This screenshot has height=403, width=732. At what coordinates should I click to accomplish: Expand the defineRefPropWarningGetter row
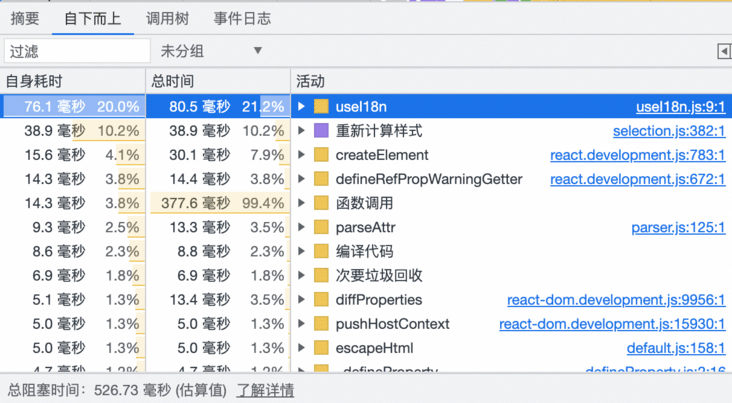(x=302, y=179)
